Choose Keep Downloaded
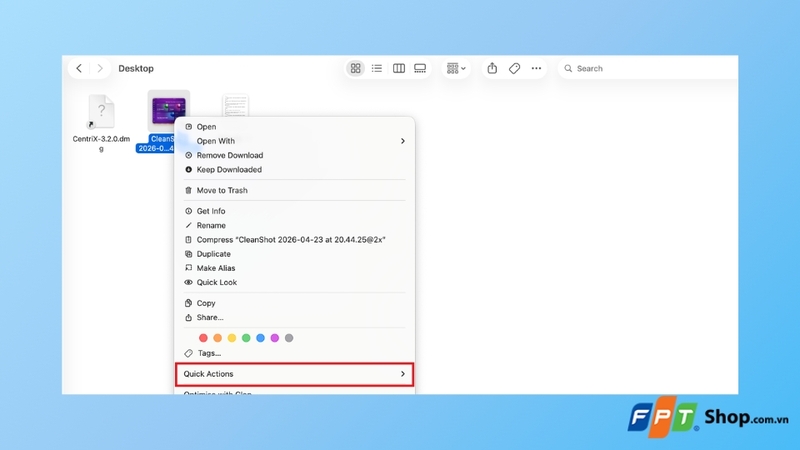 294,169
